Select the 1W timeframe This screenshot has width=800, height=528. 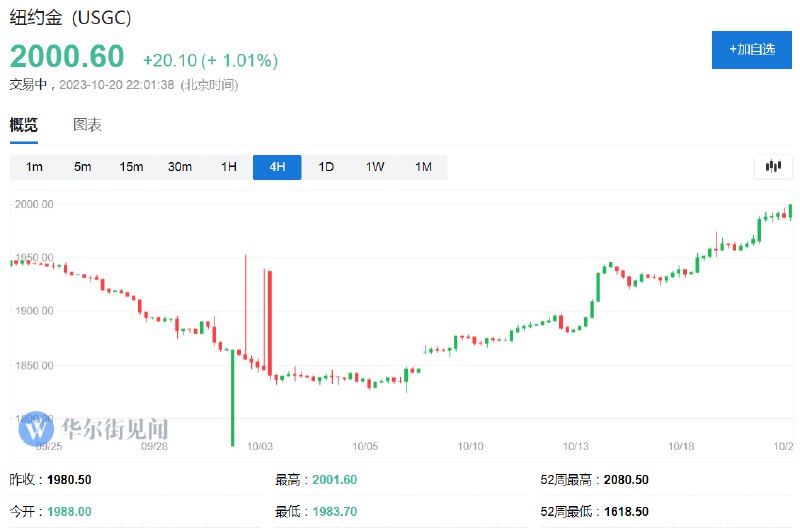click(374, 167)
